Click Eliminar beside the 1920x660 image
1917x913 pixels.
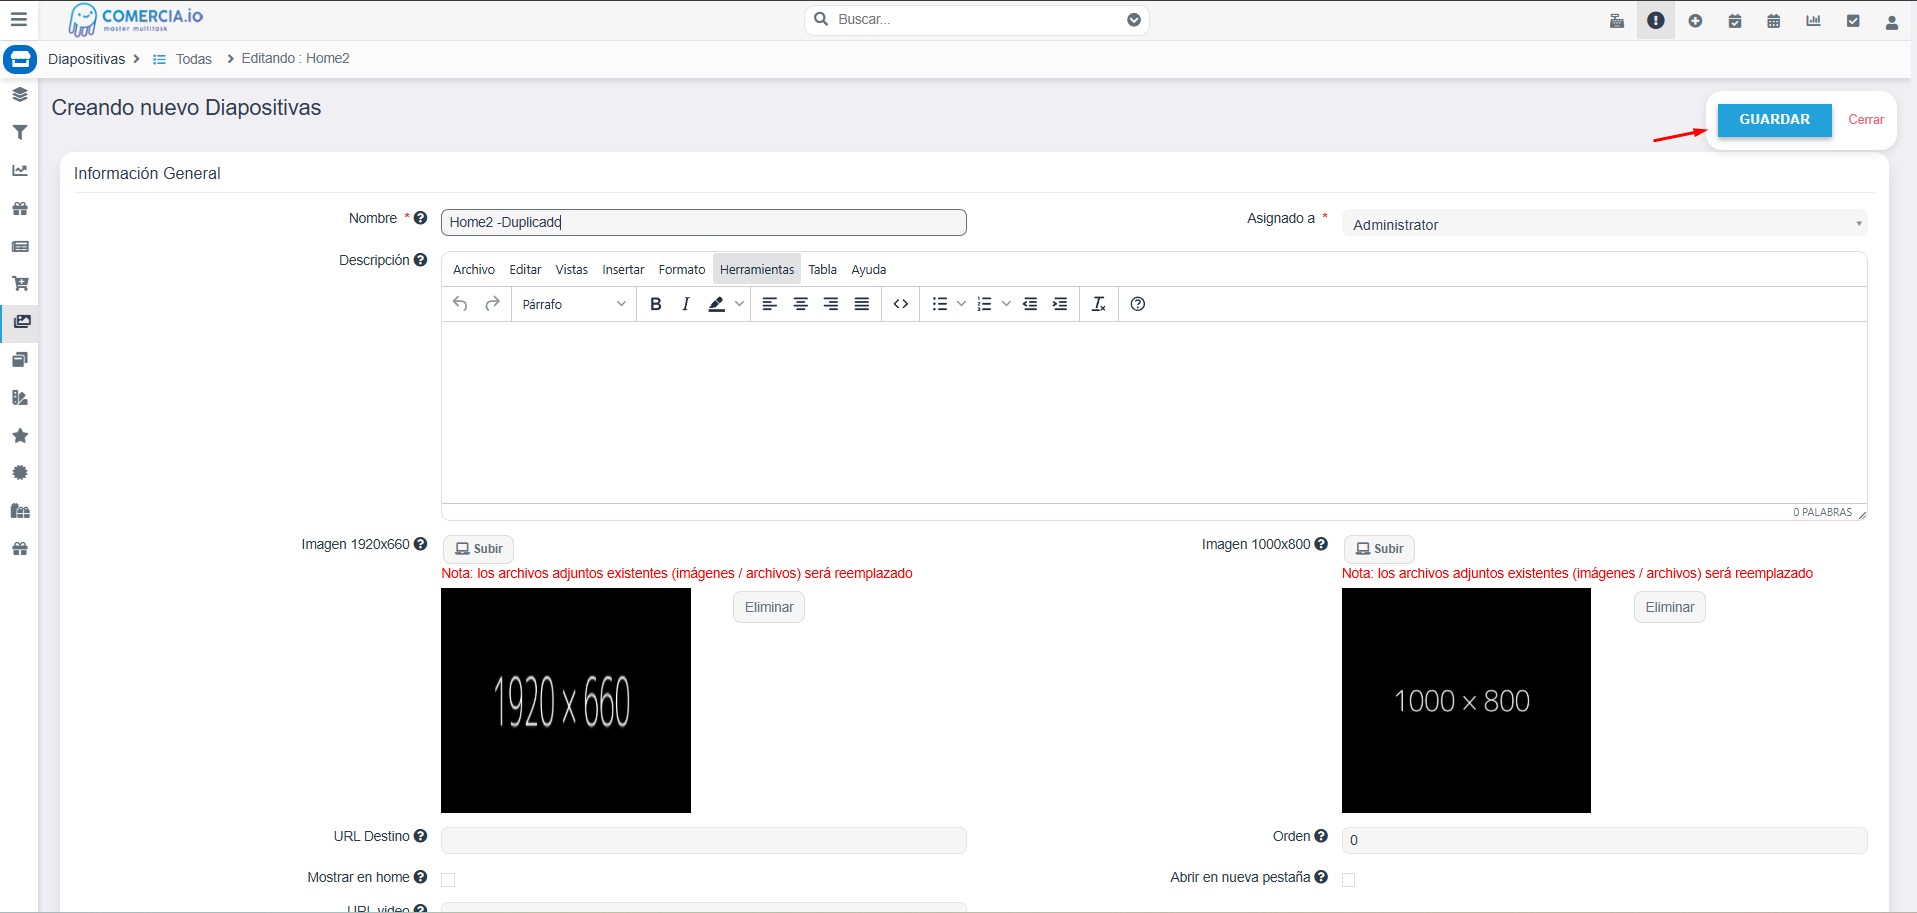769,607
